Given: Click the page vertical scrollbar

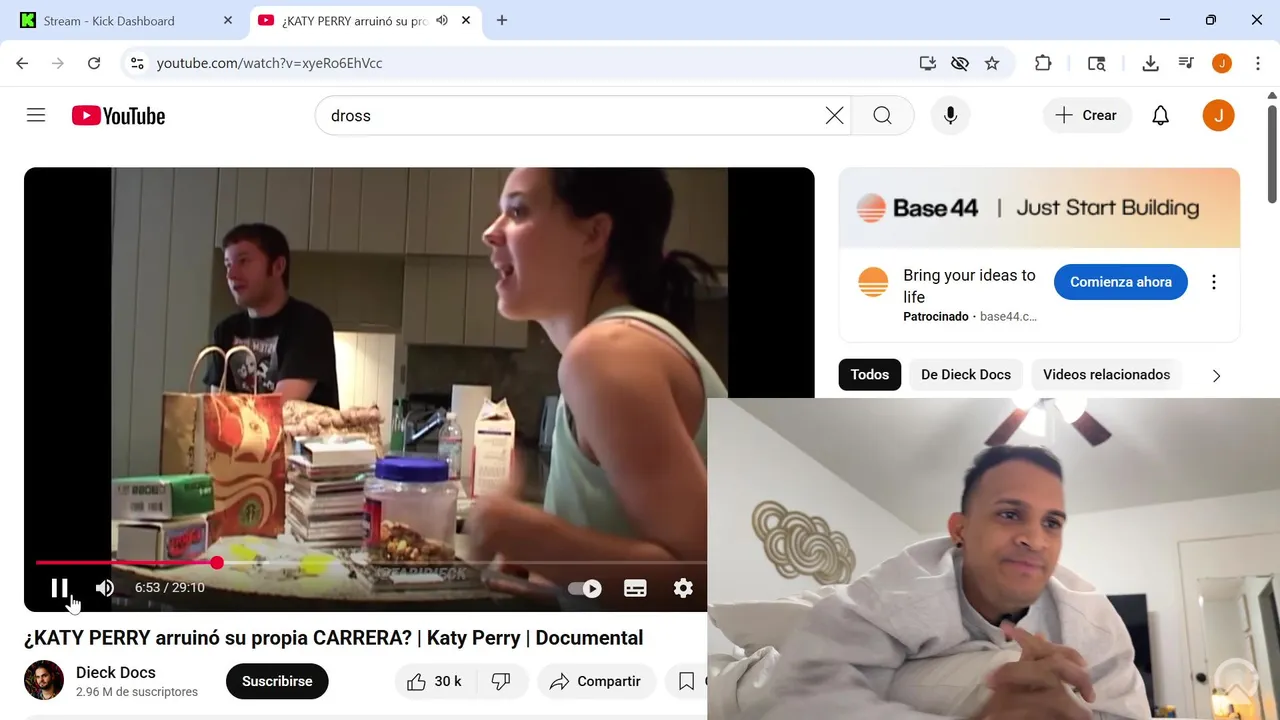Looking at the screenshot, I should [x=1272, y=153].
